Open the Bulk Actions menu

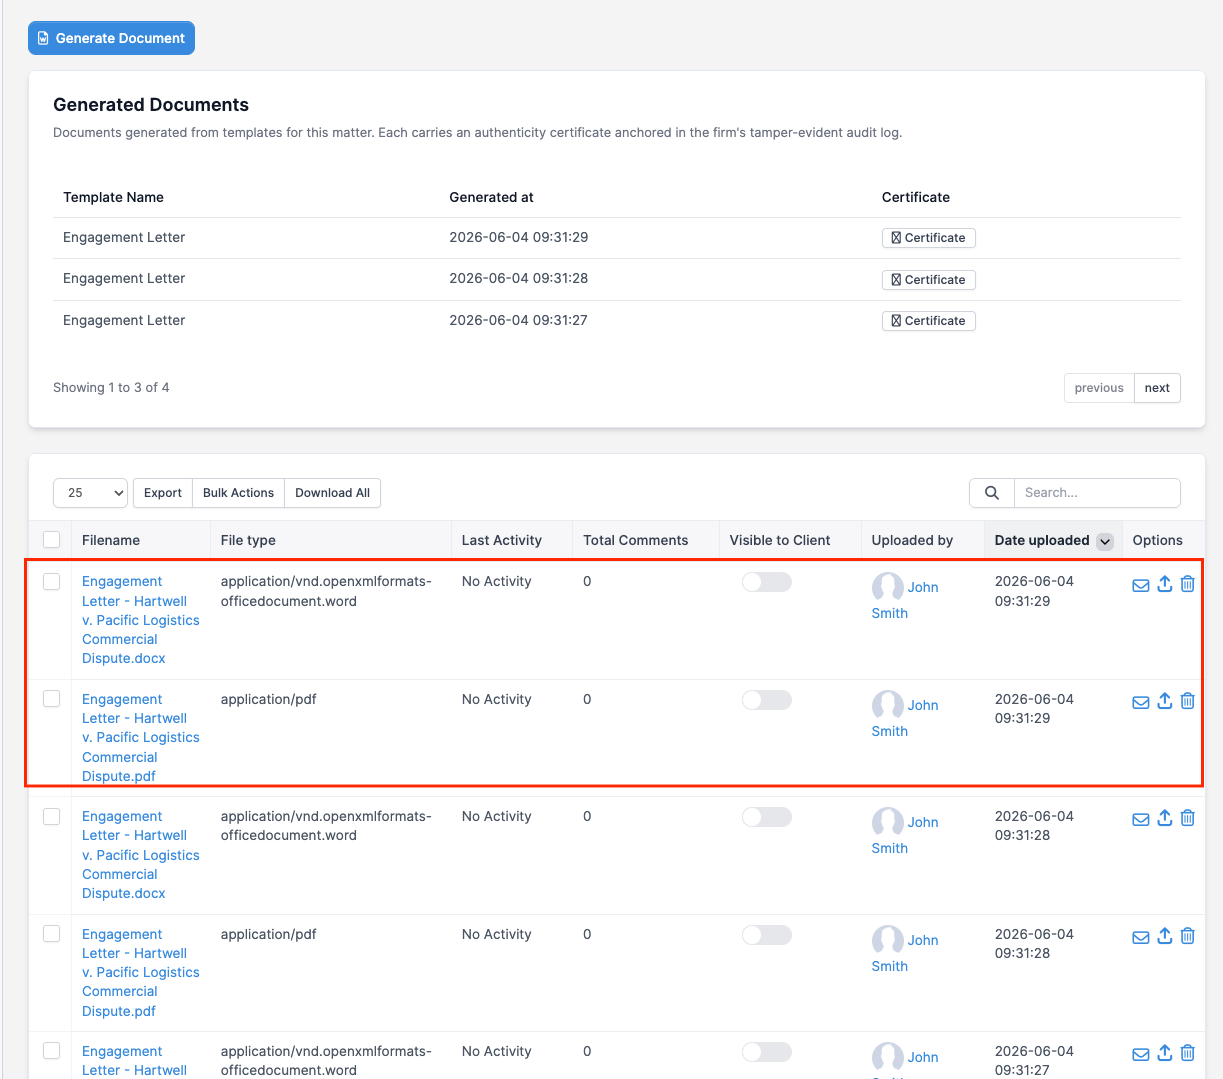click(x=238, y=493)
